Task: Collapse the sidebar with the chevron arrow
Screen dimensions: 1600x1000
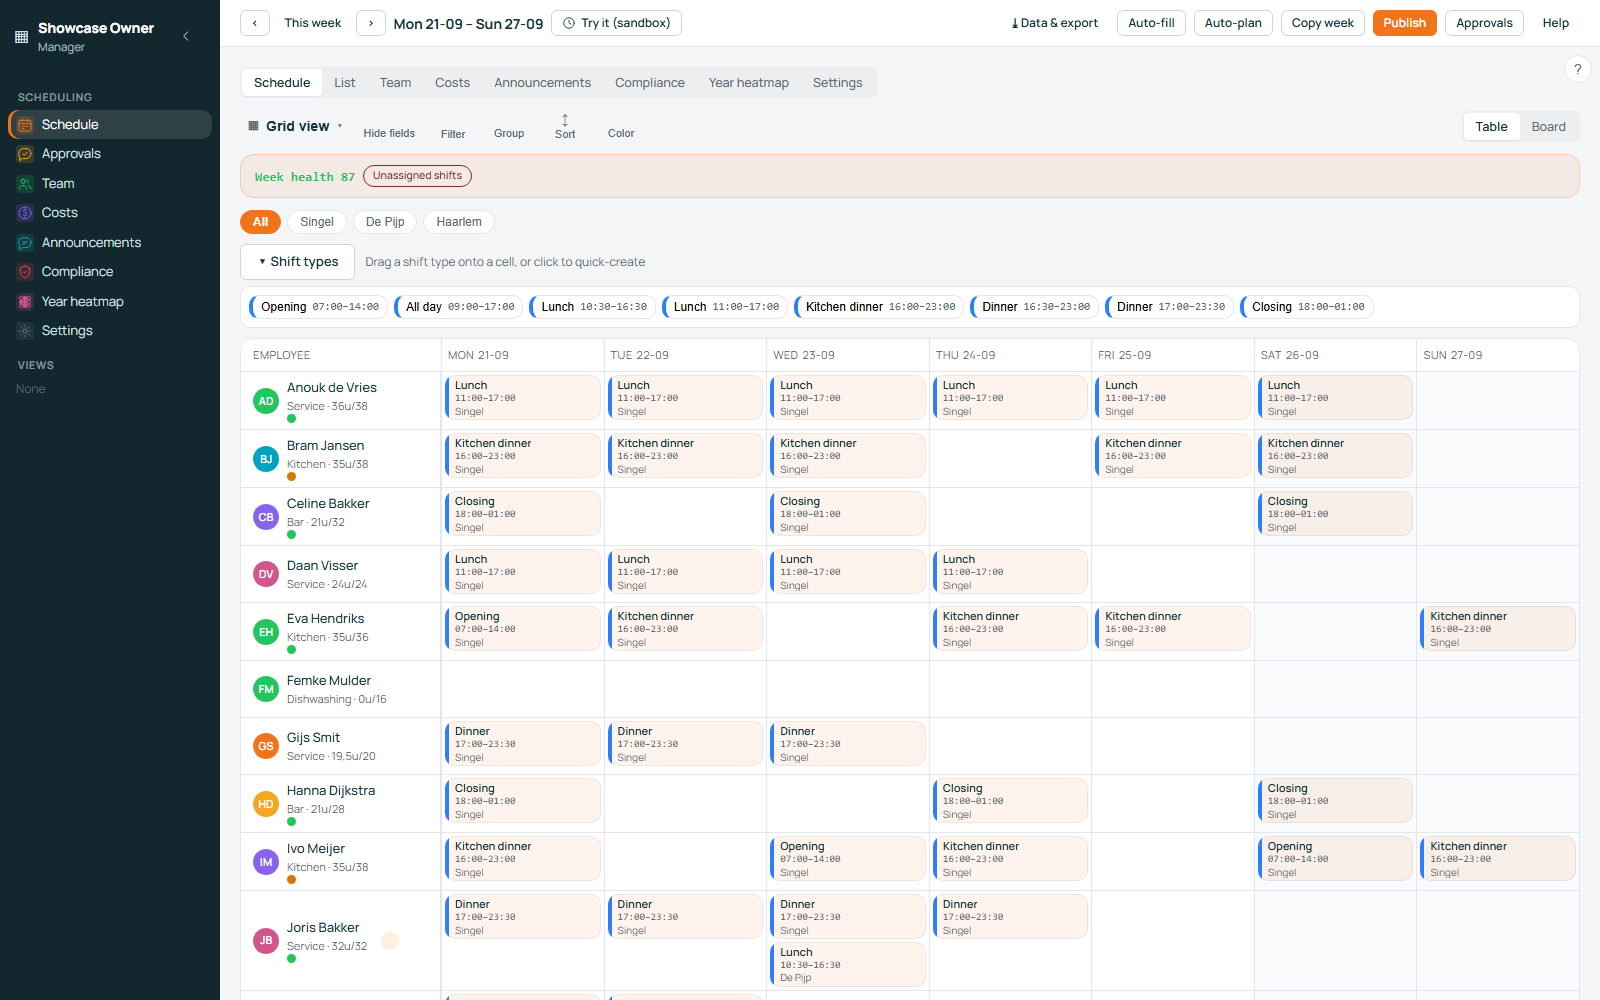Action: (186, 36)
